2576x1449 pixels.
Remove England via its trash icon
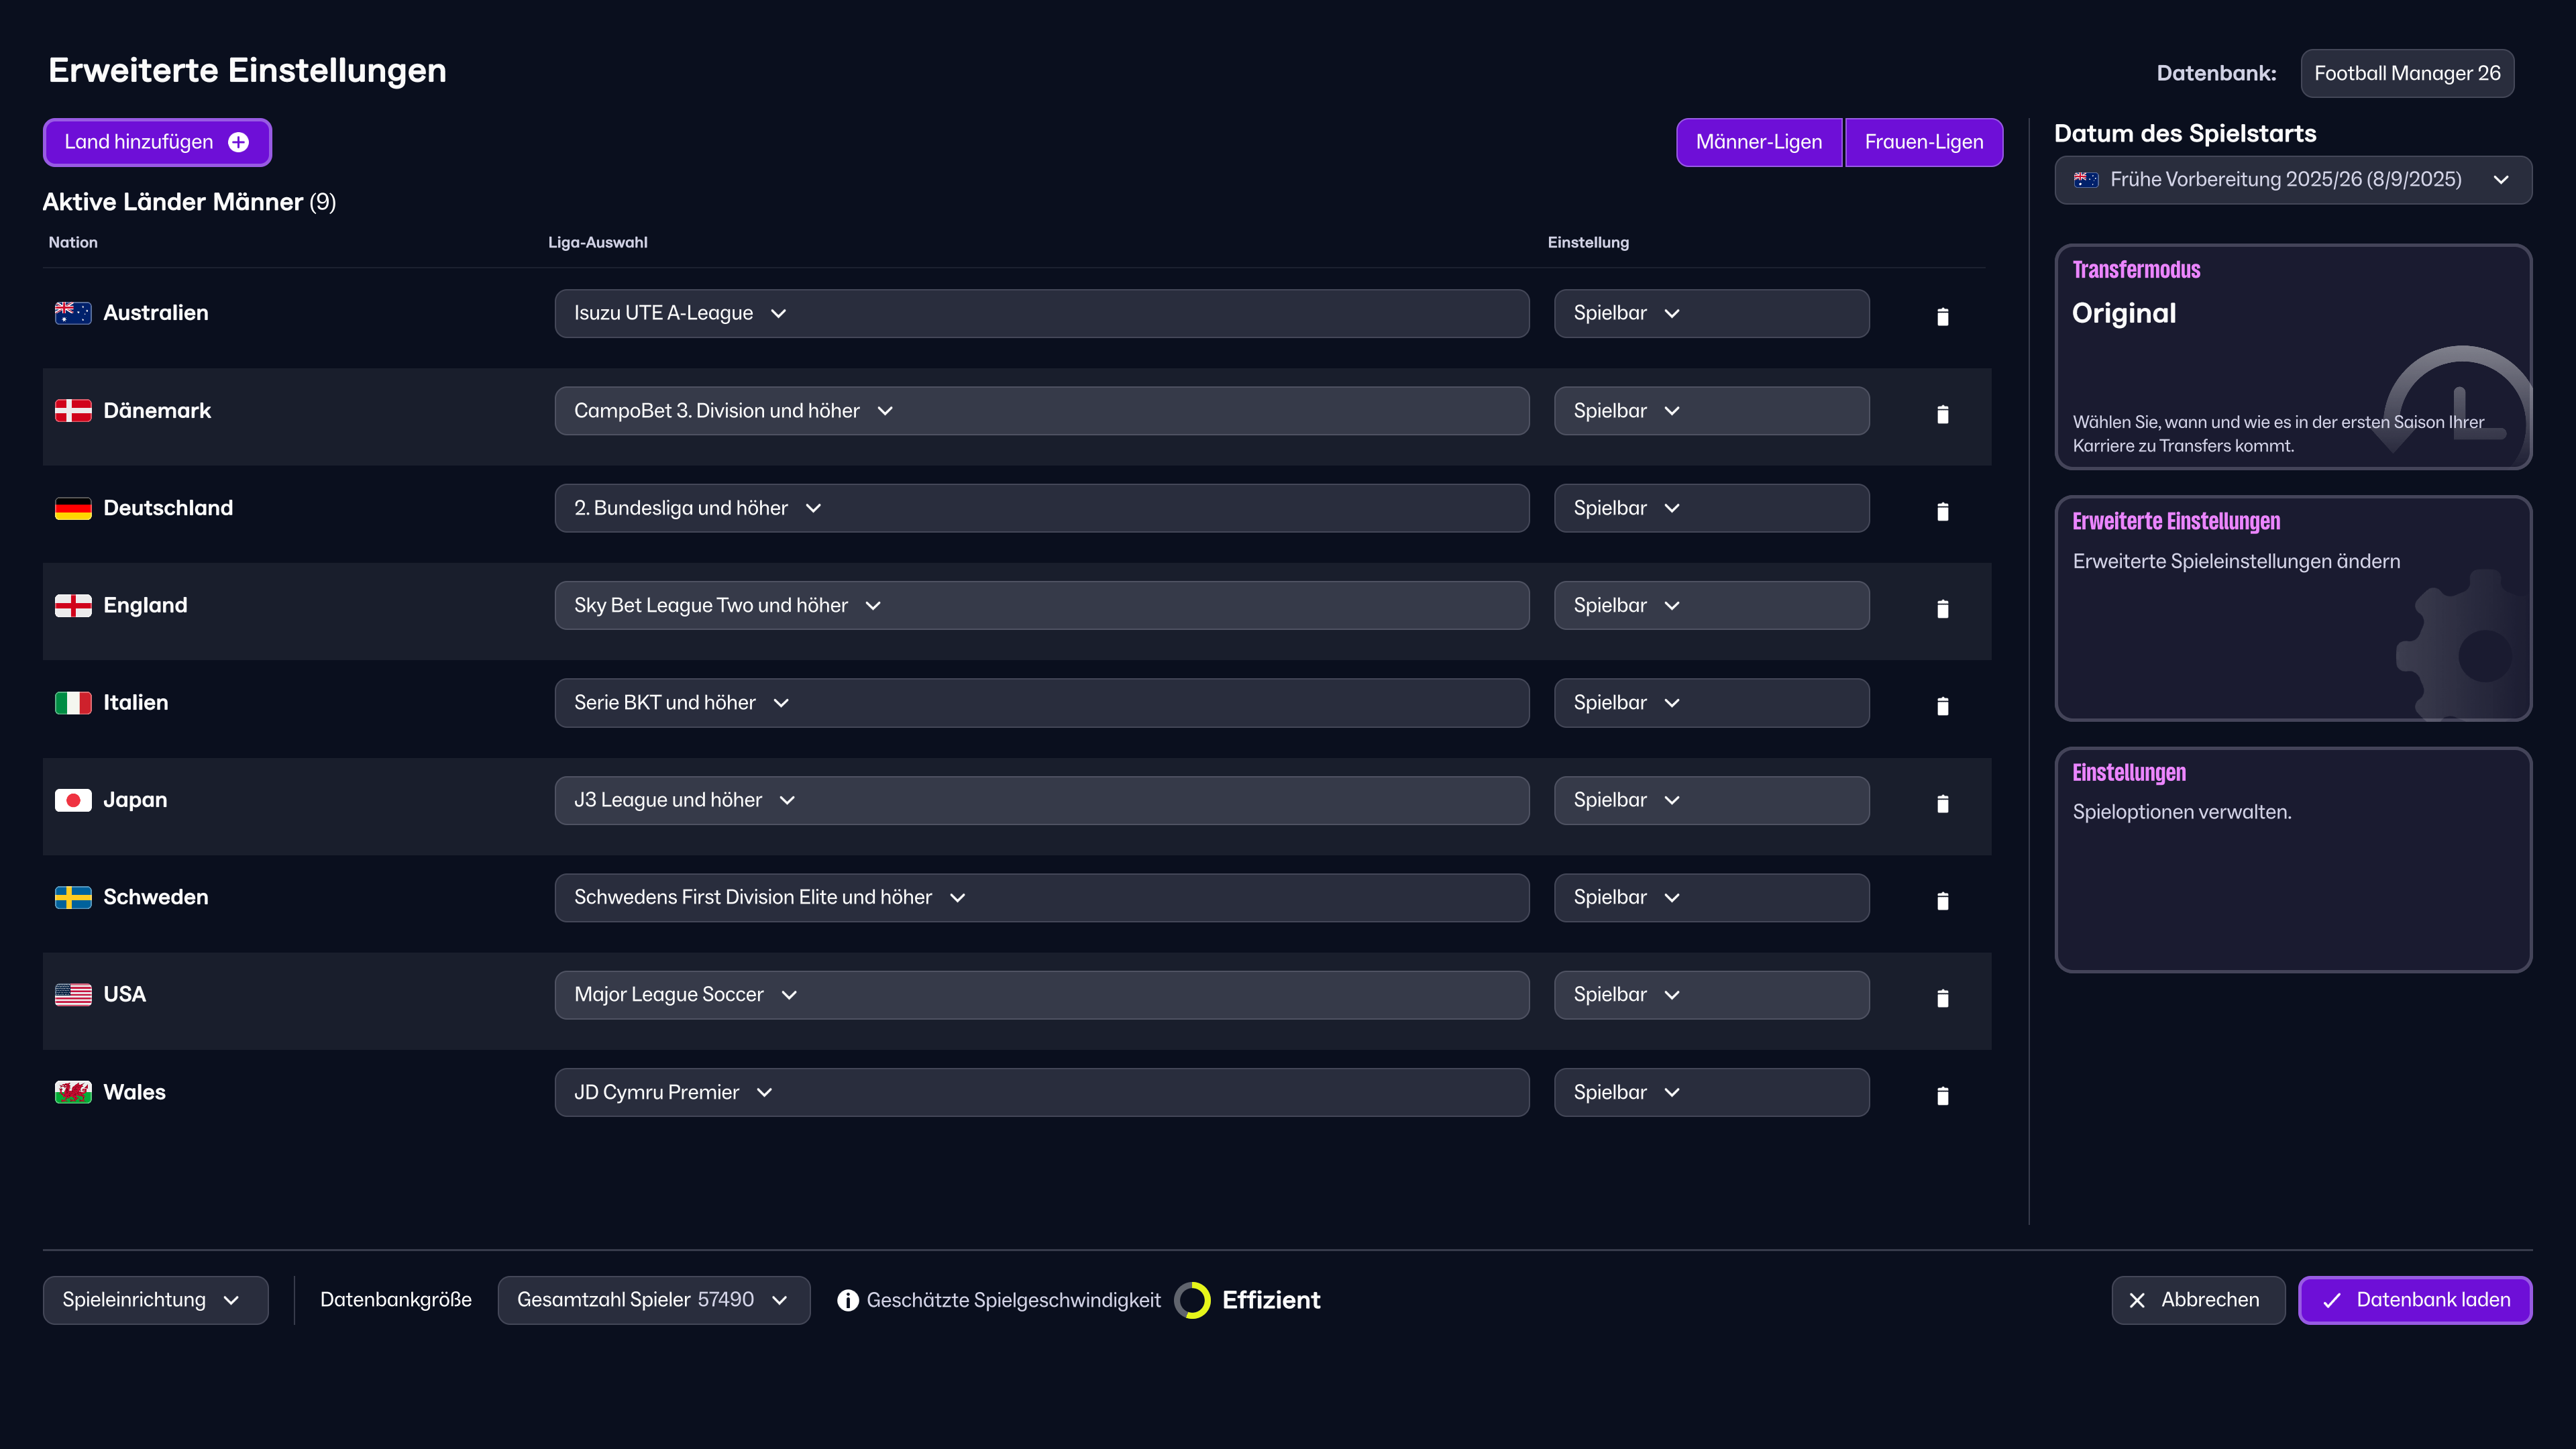coord(1943,608)
